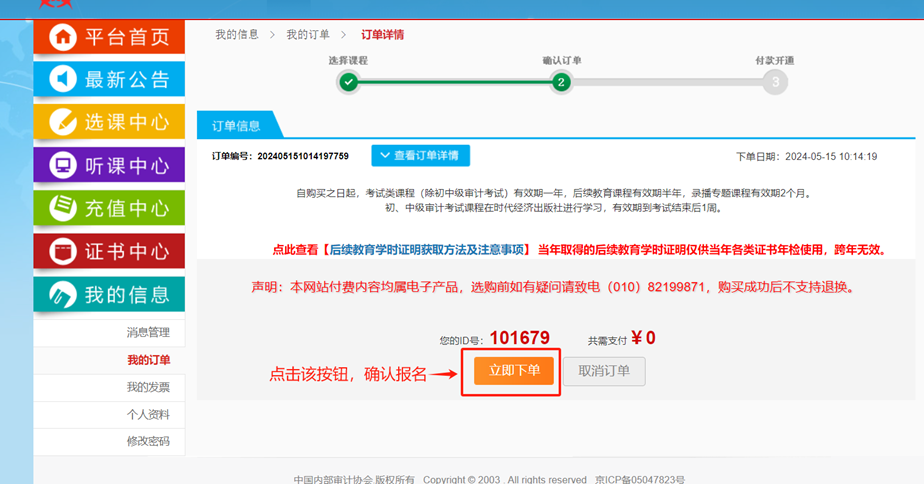Click the speaker icon for 最新公告
Viewport: 924px width, 484px height.
click(62, 79)
